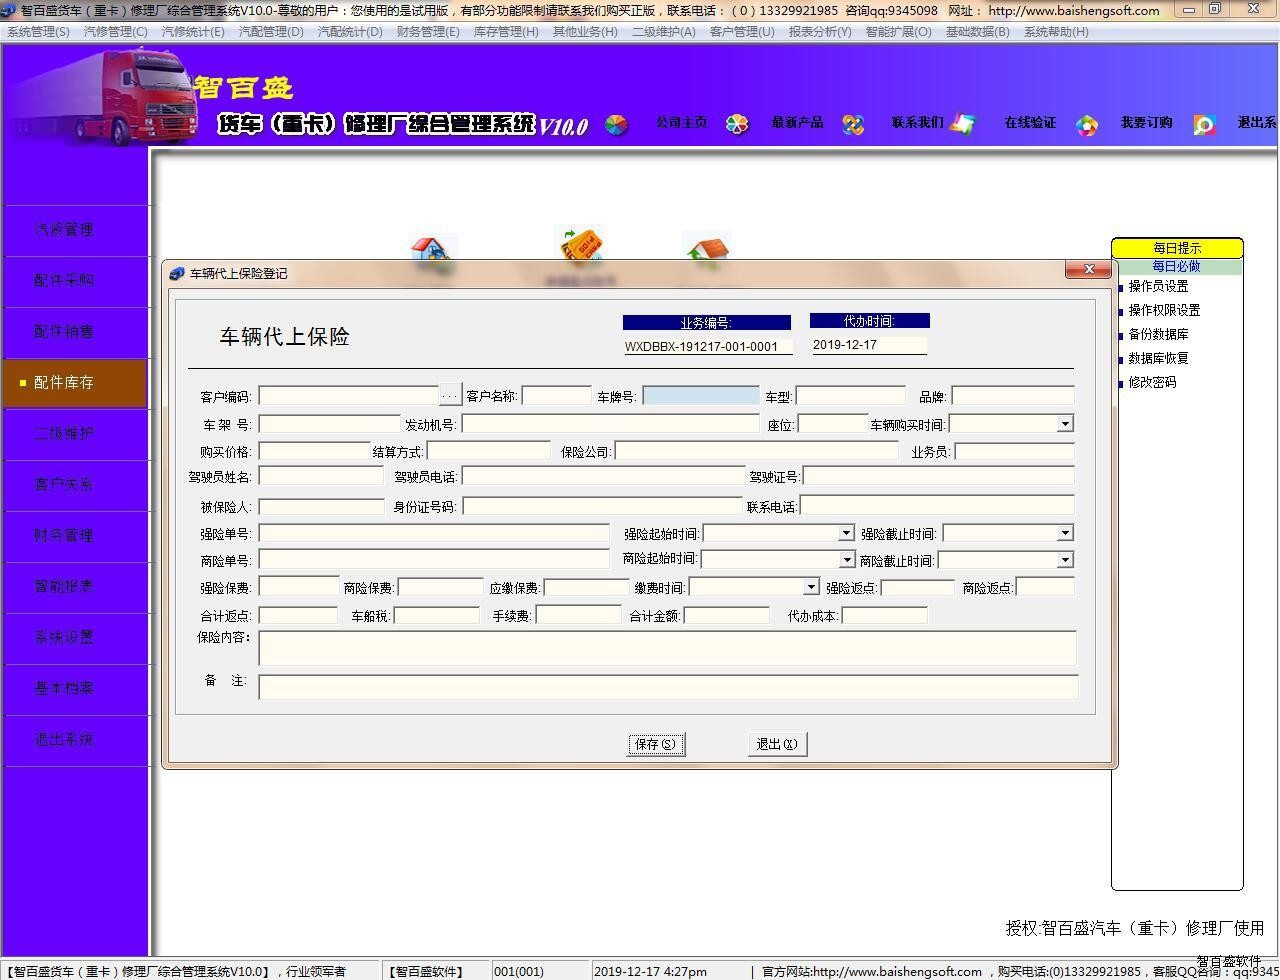The height and width of the screenshot is (980, 1280).
Task: Open the 缴费时间 date dropdown
Action: click(x=811, y=587)
